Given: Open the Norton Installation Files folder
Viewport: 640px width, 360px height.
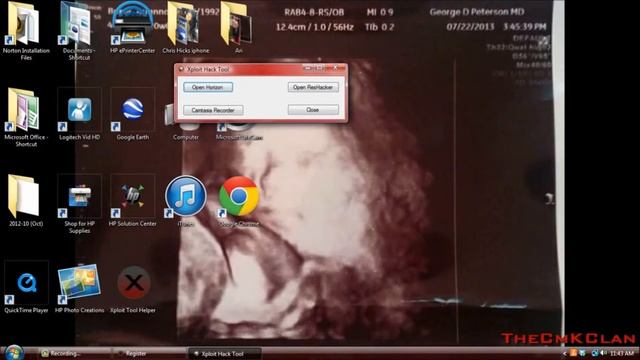Looking at the screenshot, I should 26,31.
